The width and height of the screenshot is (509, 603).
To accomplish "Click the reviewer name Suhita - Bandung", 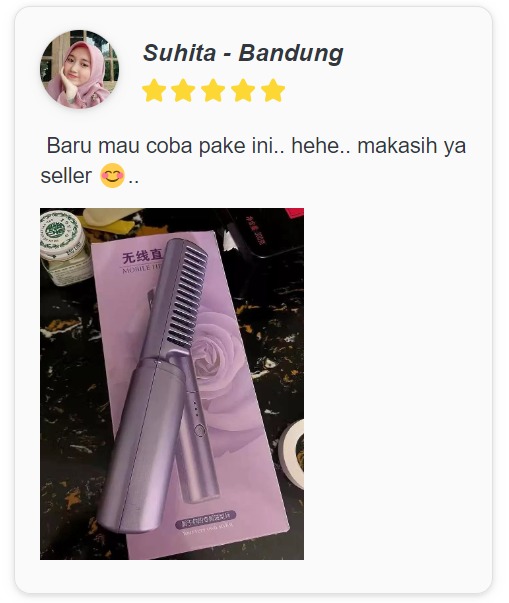I will click(243, 53).
